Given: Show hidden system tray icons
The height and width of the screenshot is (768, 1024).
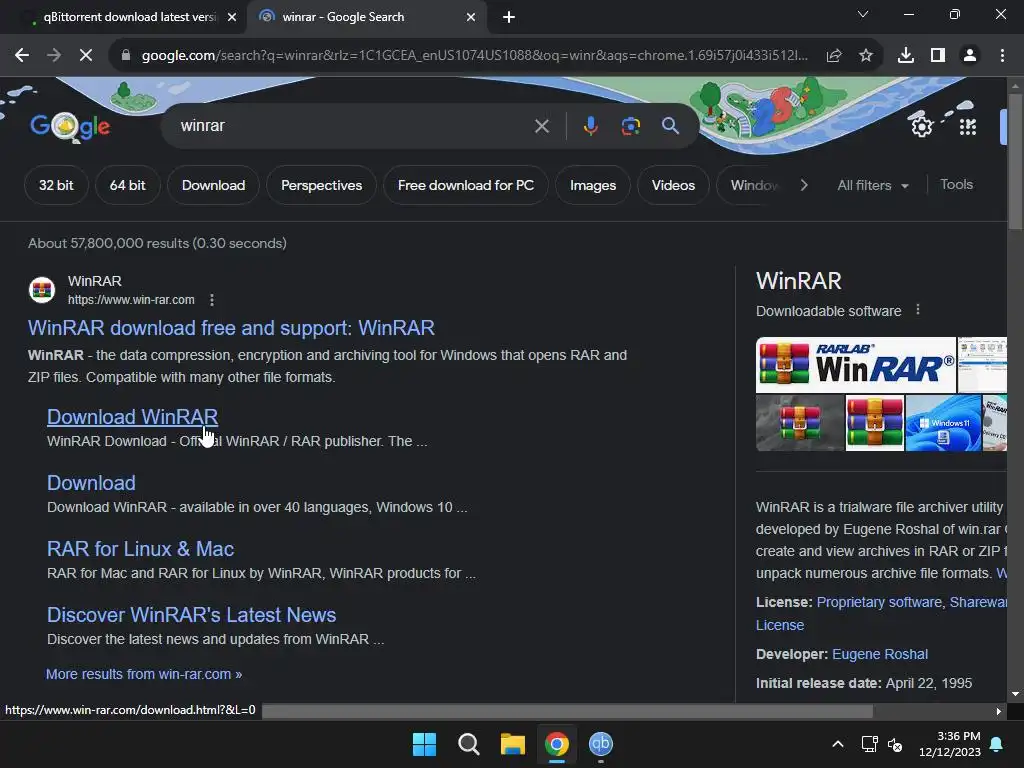Looking at the screenshot, I should pos(838,744).
